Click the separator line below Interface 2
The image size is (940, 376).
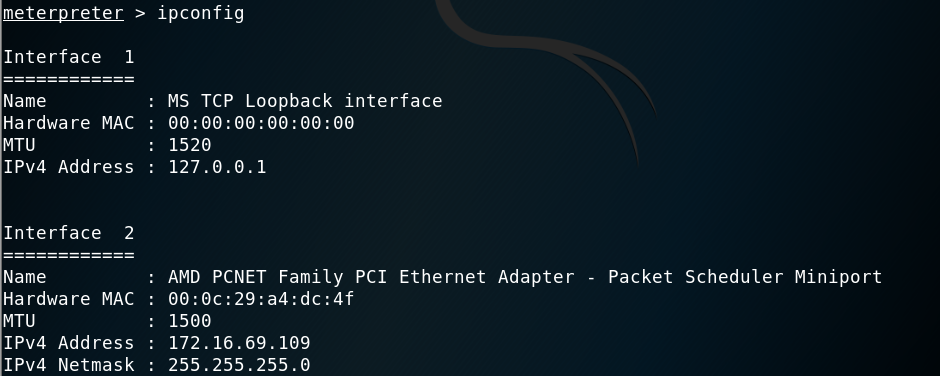click(68, 255)
